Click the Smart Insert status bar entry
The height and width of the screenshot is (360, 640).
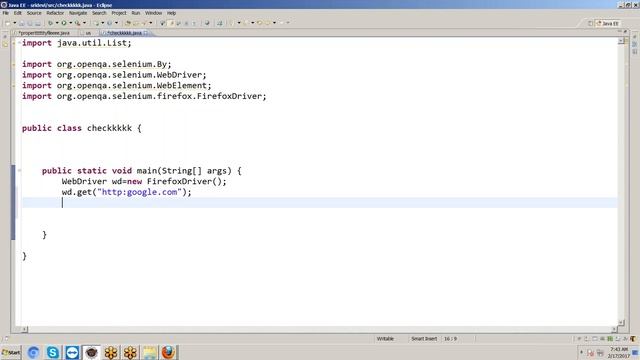424,339
